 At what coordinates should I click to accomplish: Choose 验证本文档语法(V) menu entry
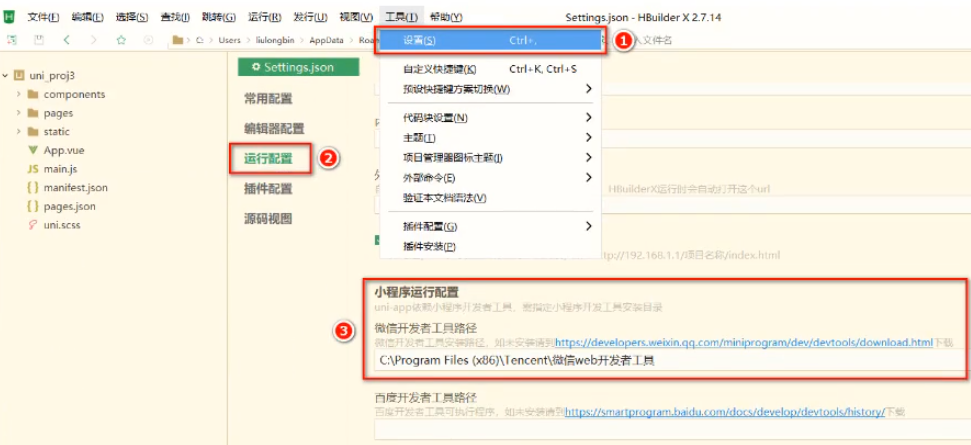[x=490, y=198]
